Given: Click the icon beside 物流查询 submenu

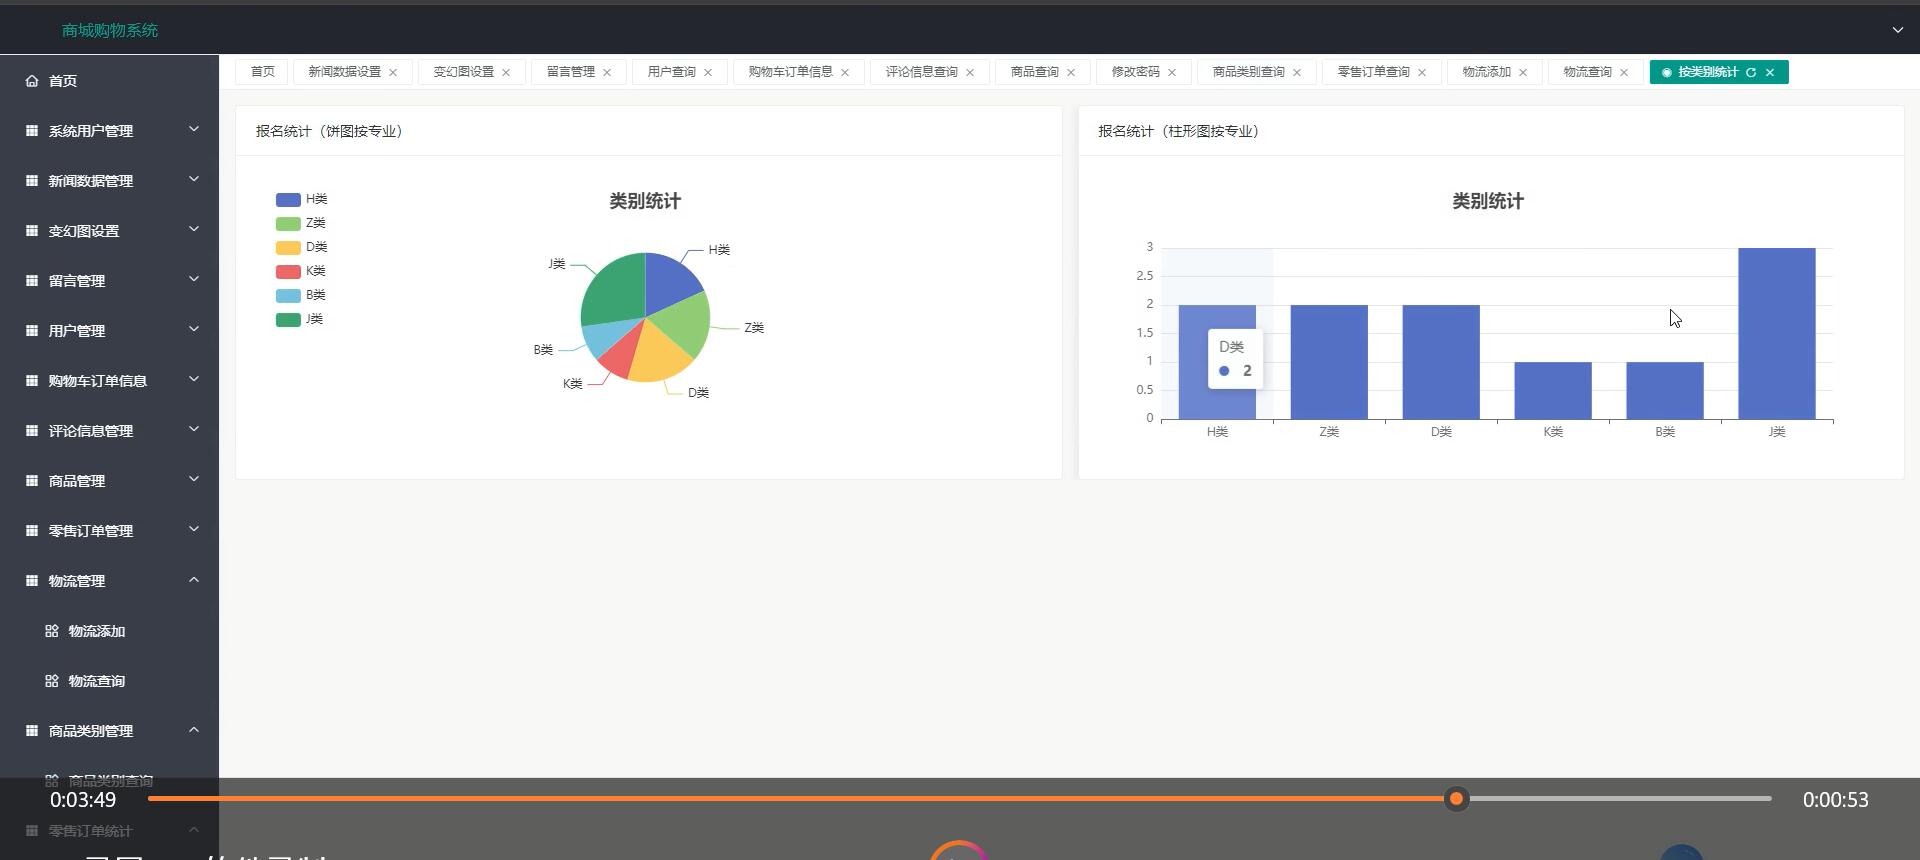Looking at the screenshot, I should click(52, 681).
